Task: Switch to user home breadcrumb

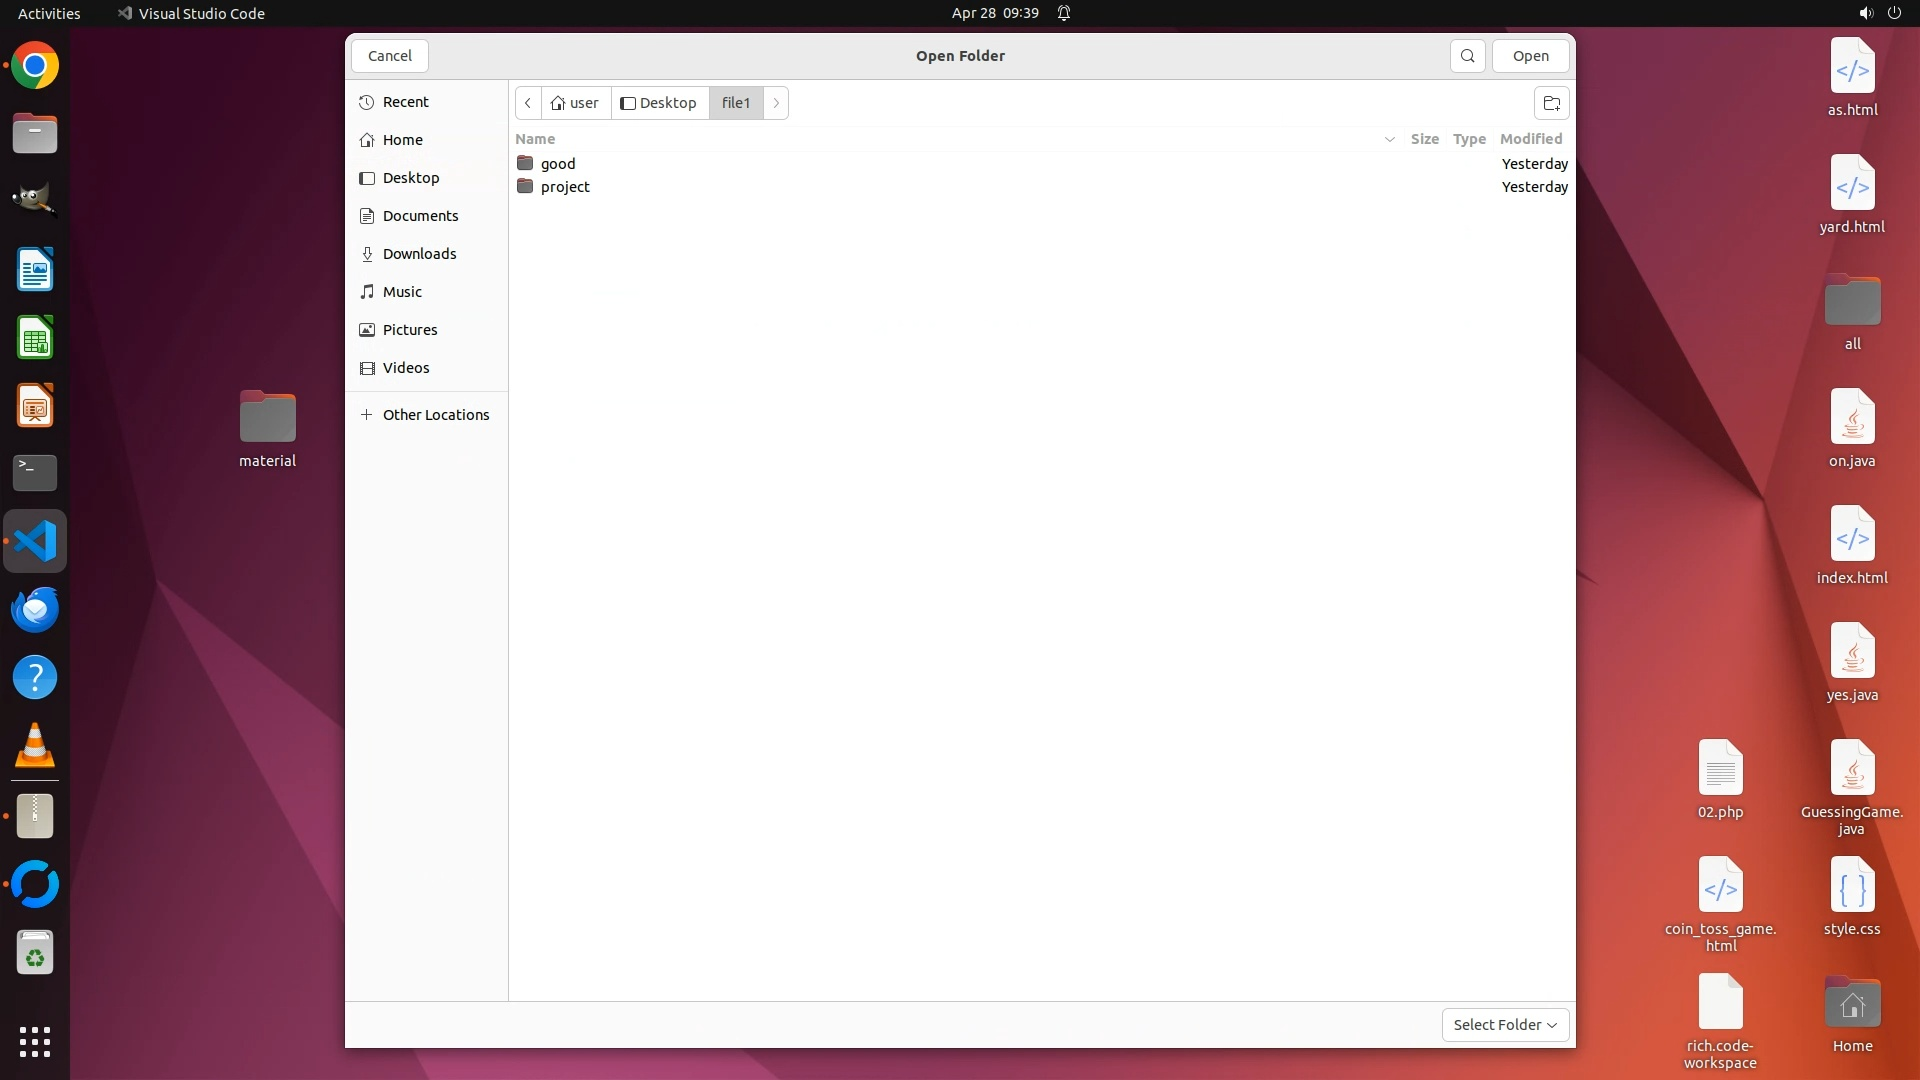Action: tap(575, 103)
